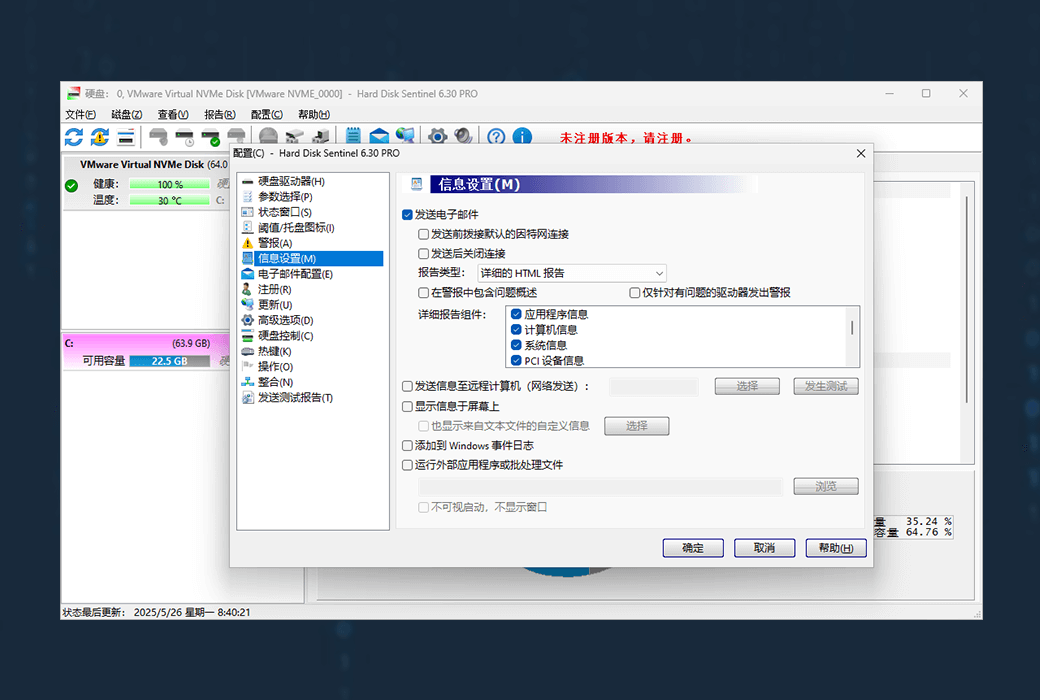Click 帮助(H) button in dialog
Image resolution: width=1040 pixels, height=700 pixels.
pyautogui.click(x=836, y=547)
